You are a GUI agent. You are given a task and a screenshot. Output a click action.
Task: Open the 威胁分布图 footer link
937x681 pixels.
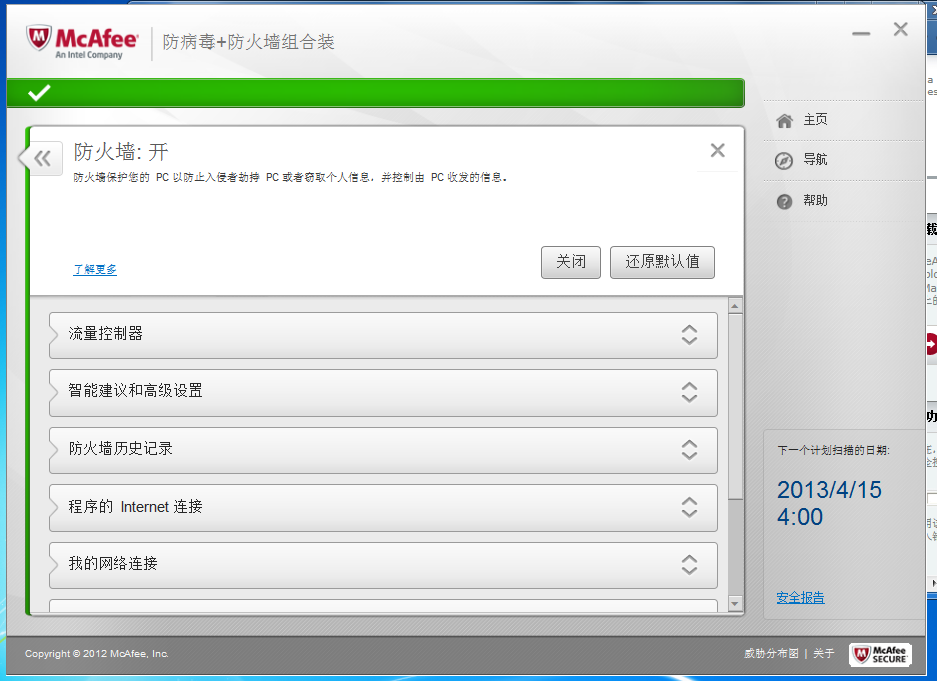click(771, 654)
